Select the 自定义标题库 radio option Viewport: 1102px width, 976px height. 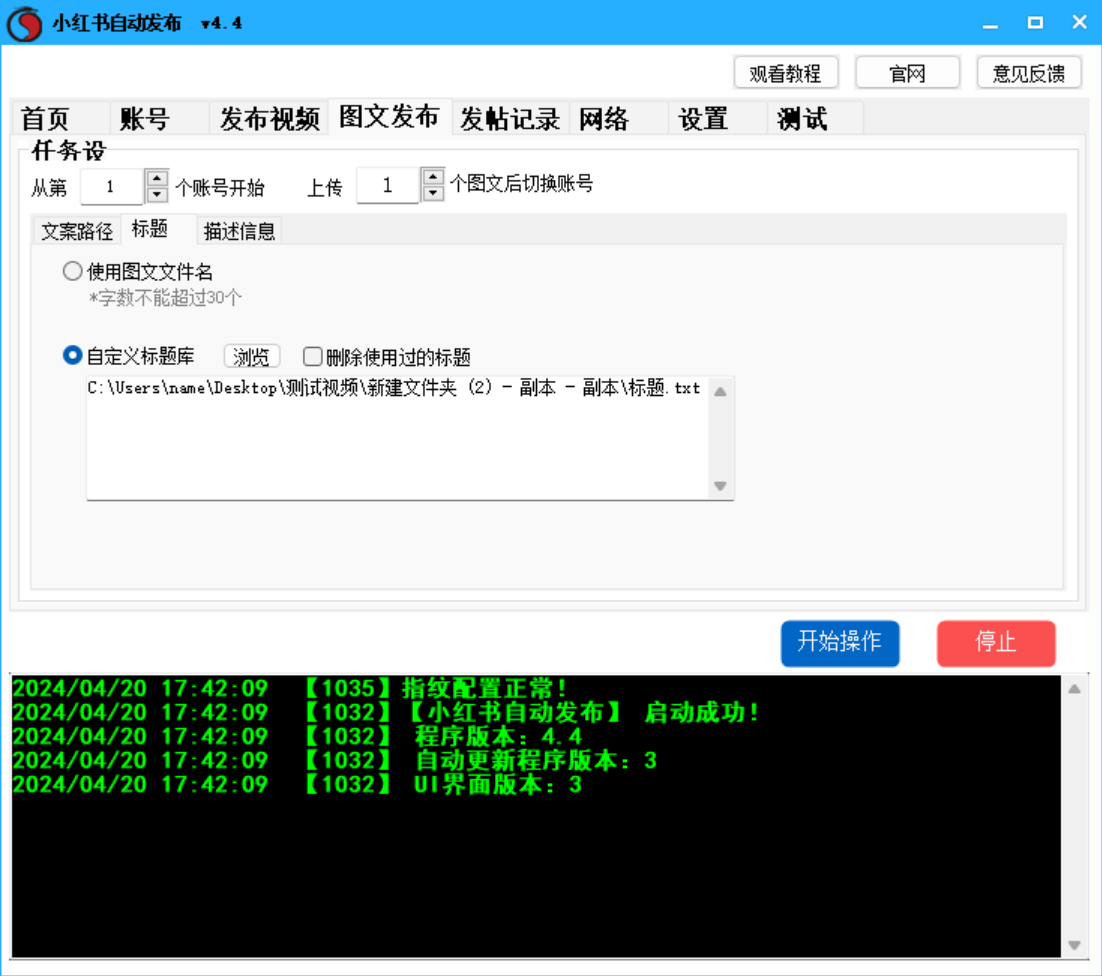tap(129, 356)
